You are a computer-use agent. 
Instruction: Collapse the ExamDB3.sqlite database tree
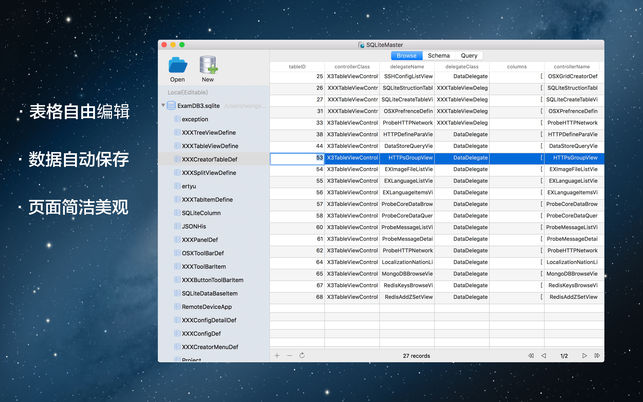(163, 105)
